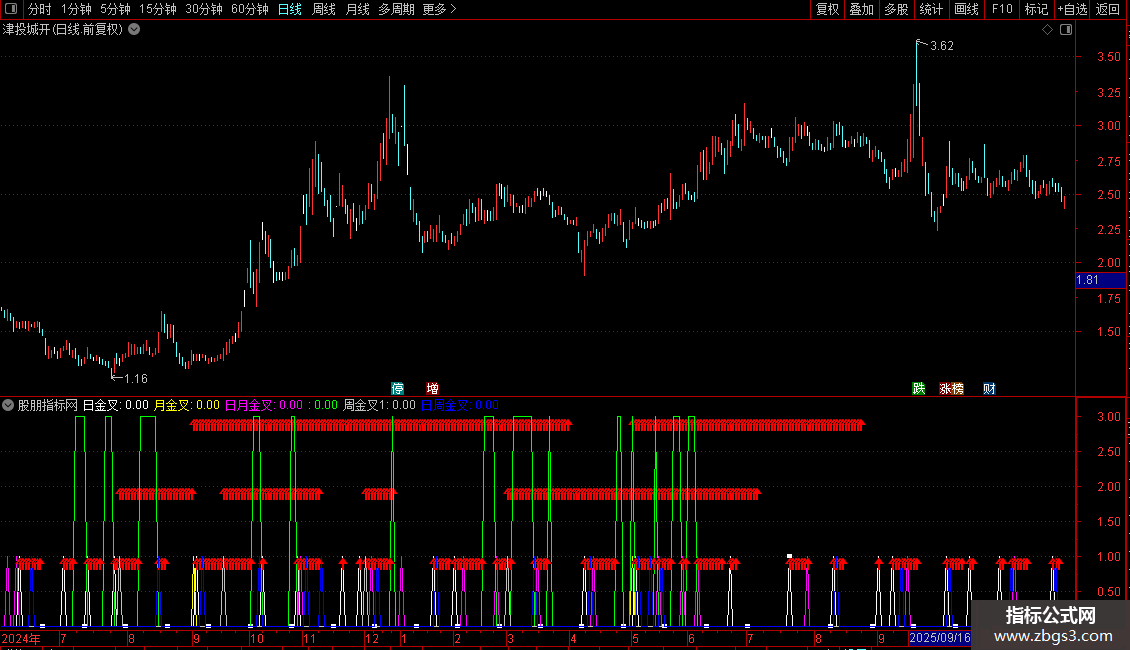
Task: Open the 复权 adjustment menu
Action: [x=827, y=9]
